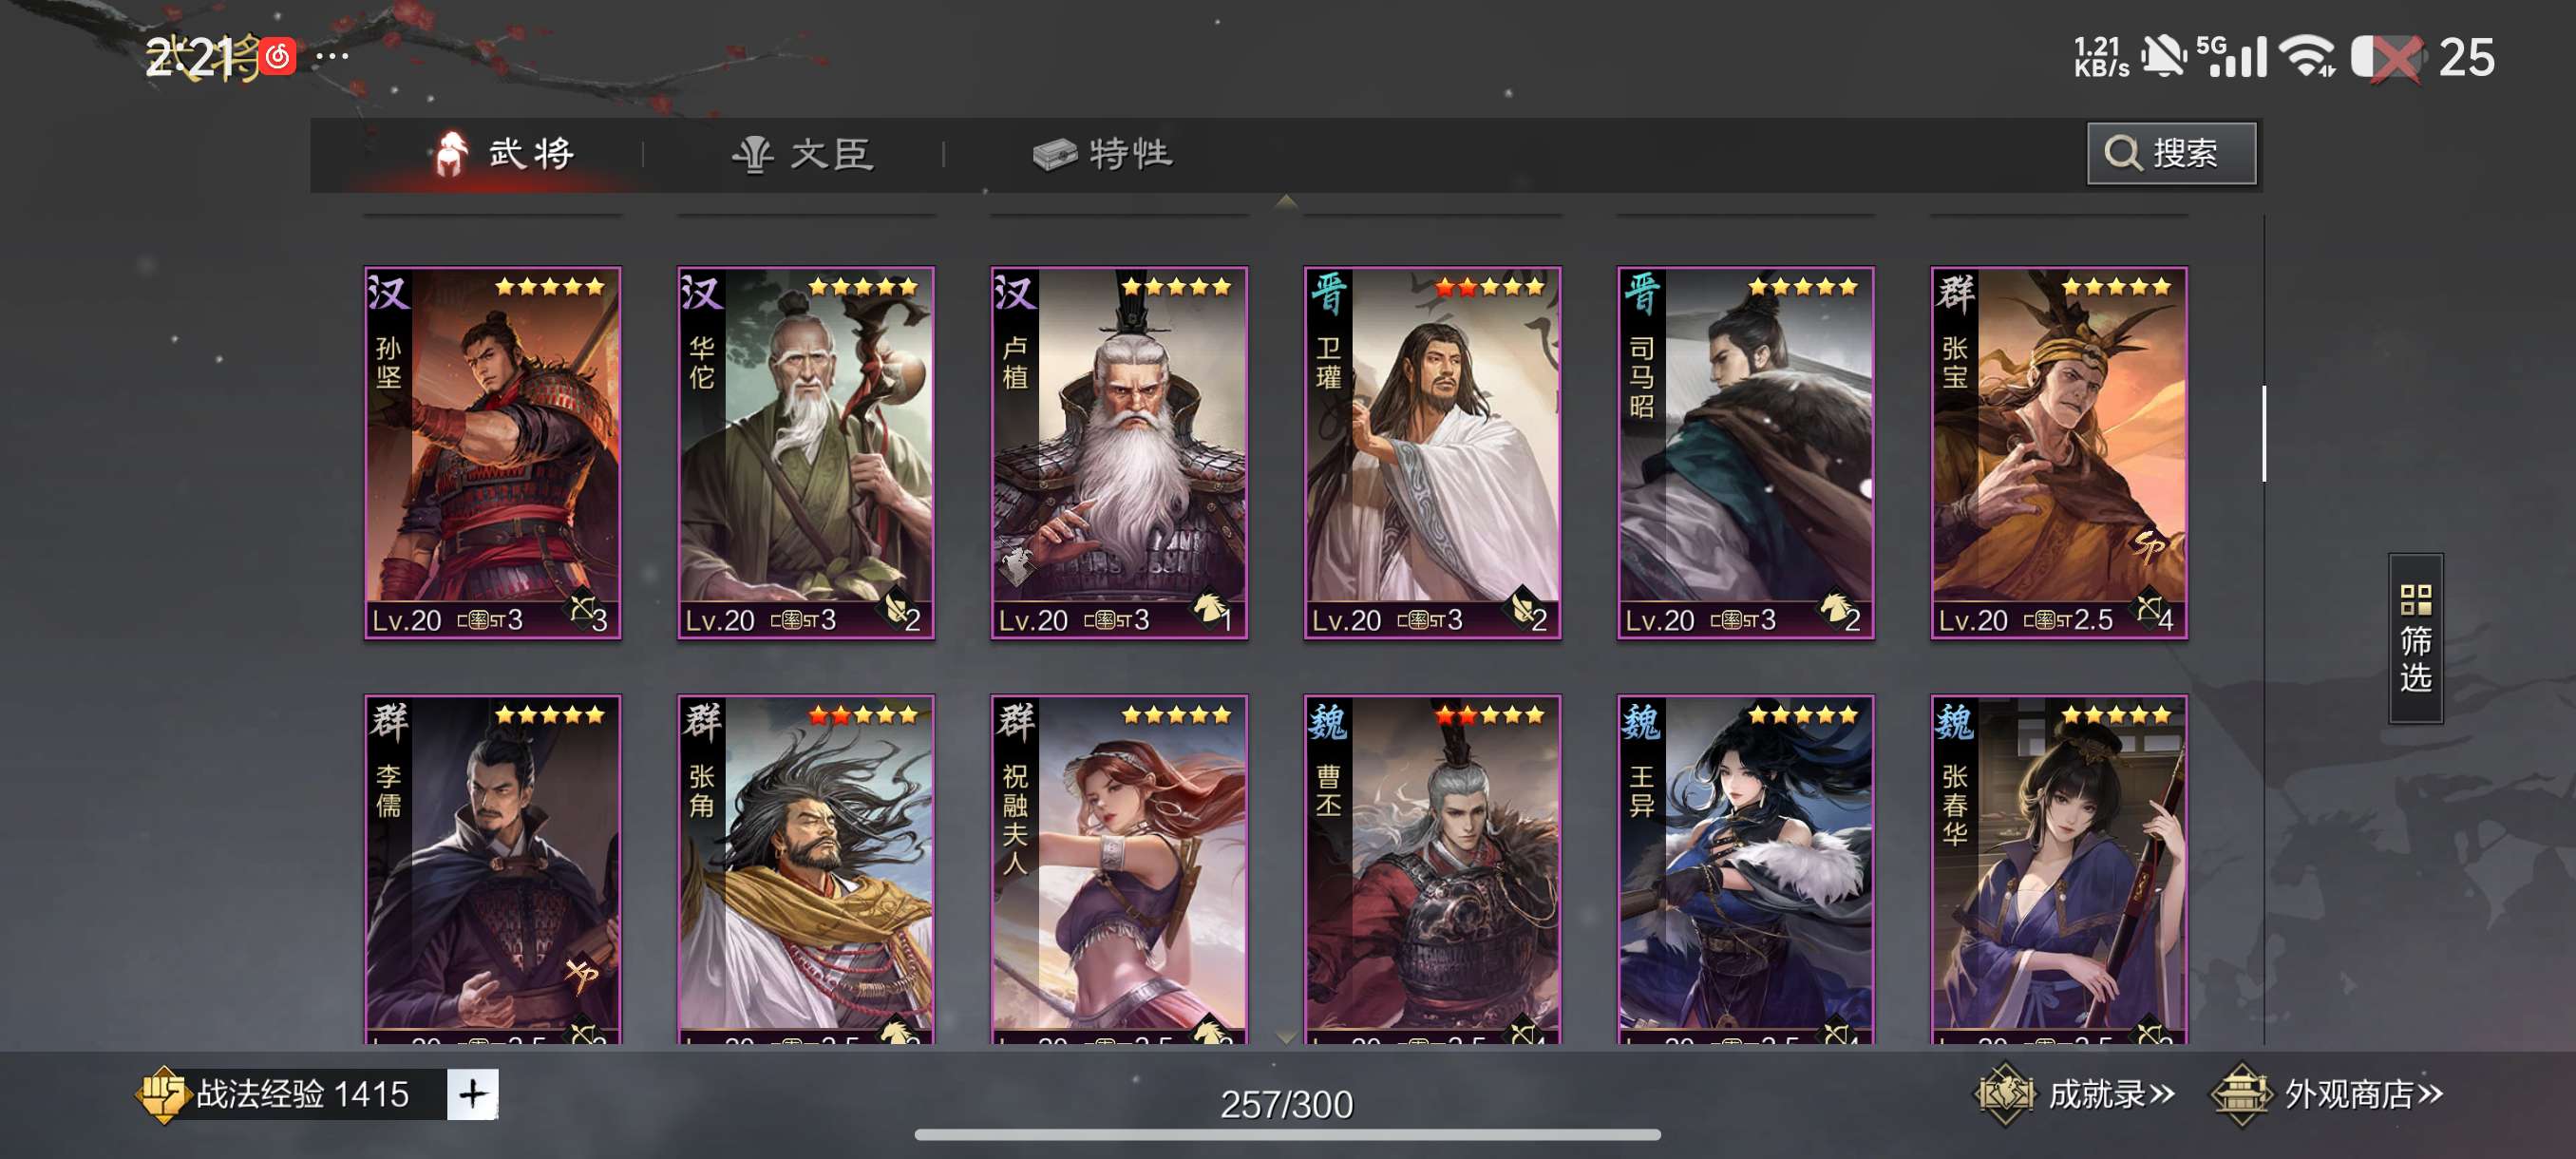Switch to the 武将 generals tab
This screenshot has width=2576, height=1159.
(506, 154)
